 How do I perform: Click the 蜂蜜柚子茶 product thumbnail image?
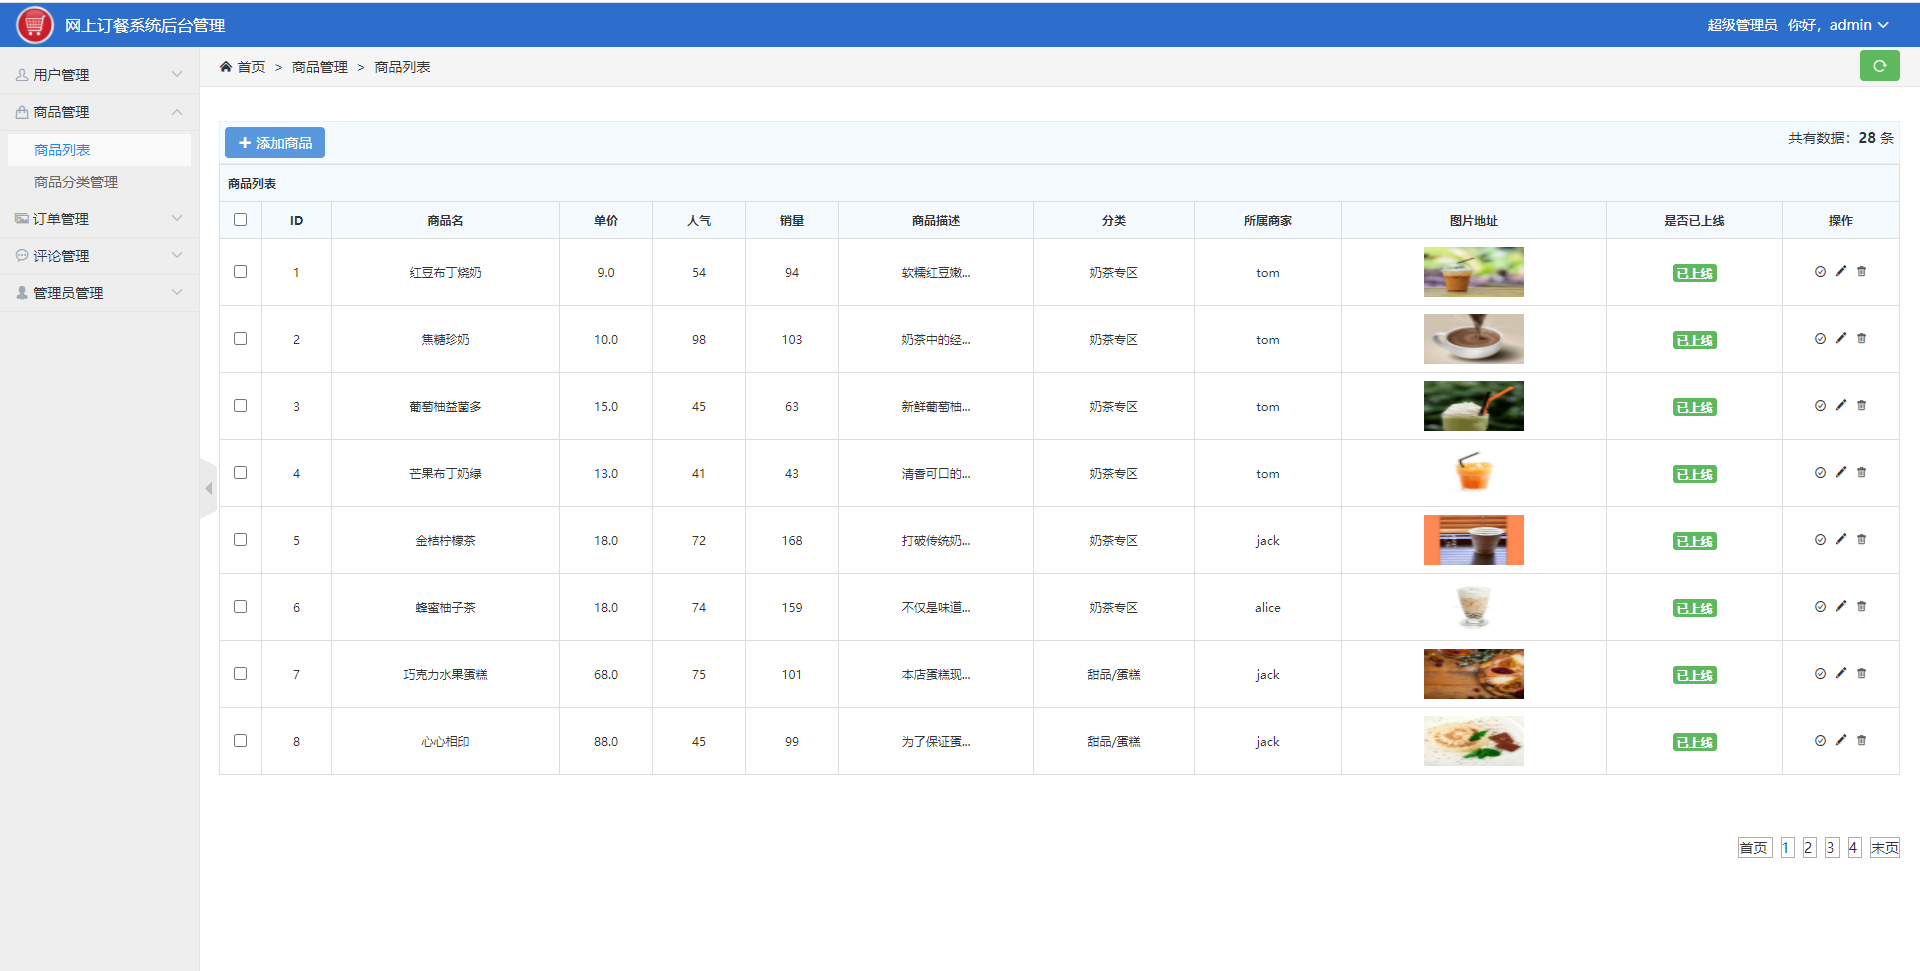click(1473, 607)
